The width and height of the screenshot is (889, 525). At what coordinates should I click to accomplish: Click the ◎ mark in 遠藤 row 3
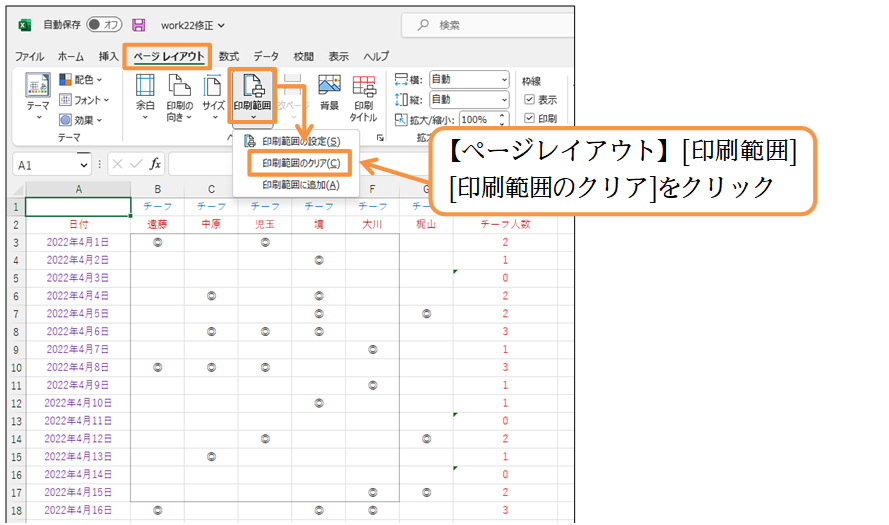tap(158, 242)
